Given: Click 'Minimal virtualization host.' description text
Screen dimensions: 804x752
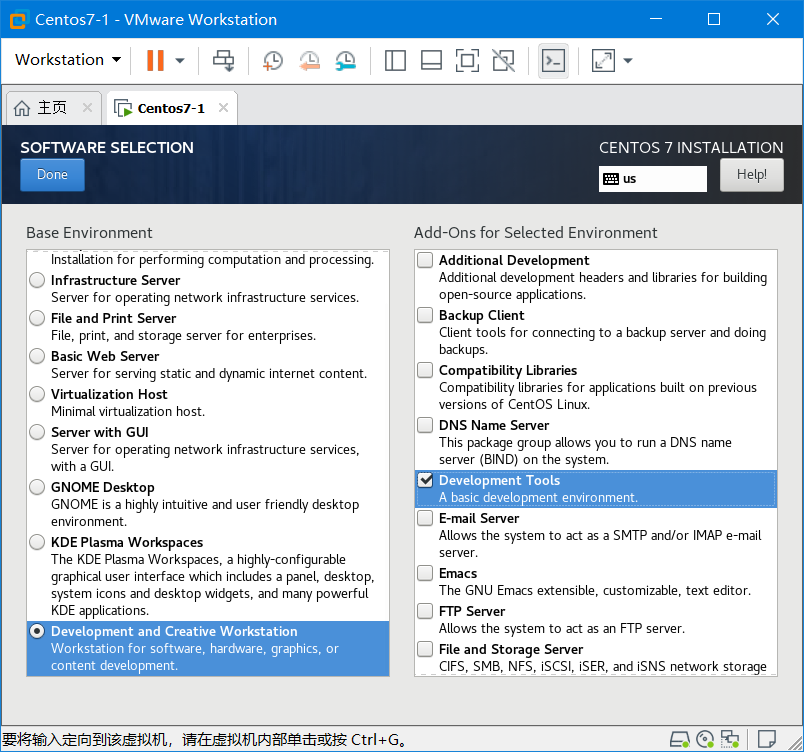Looking at the screenshot, I should [128, 411].
